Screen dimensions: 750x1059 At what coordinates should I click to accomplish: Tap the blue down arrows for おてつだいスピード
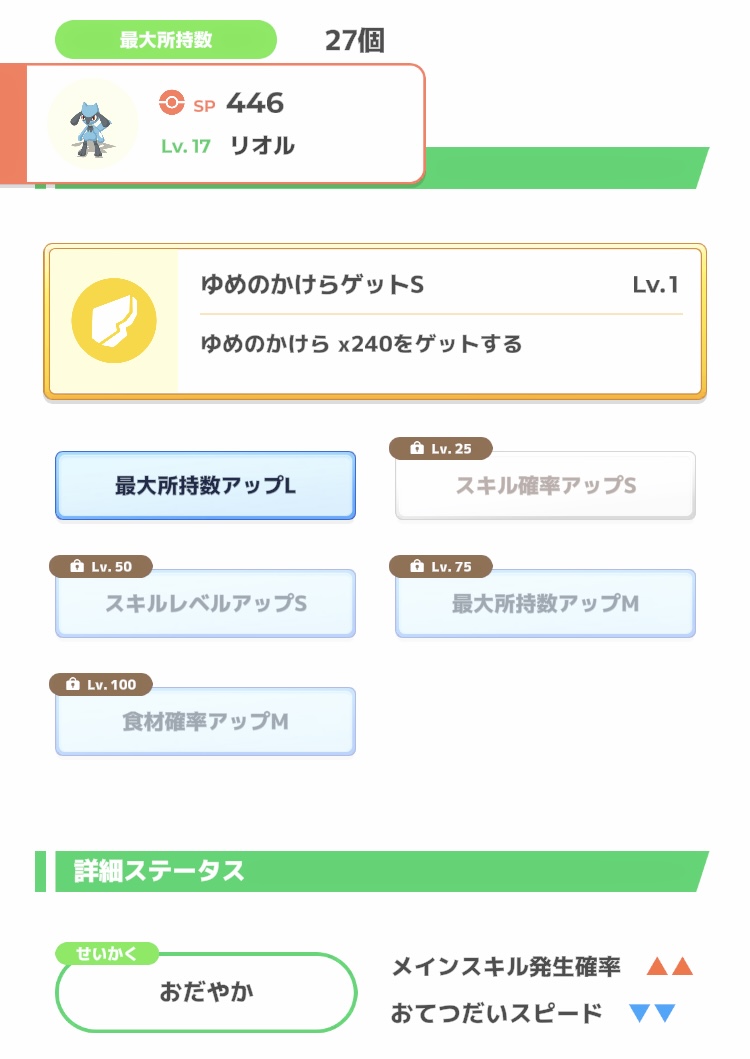(652, 1014)
